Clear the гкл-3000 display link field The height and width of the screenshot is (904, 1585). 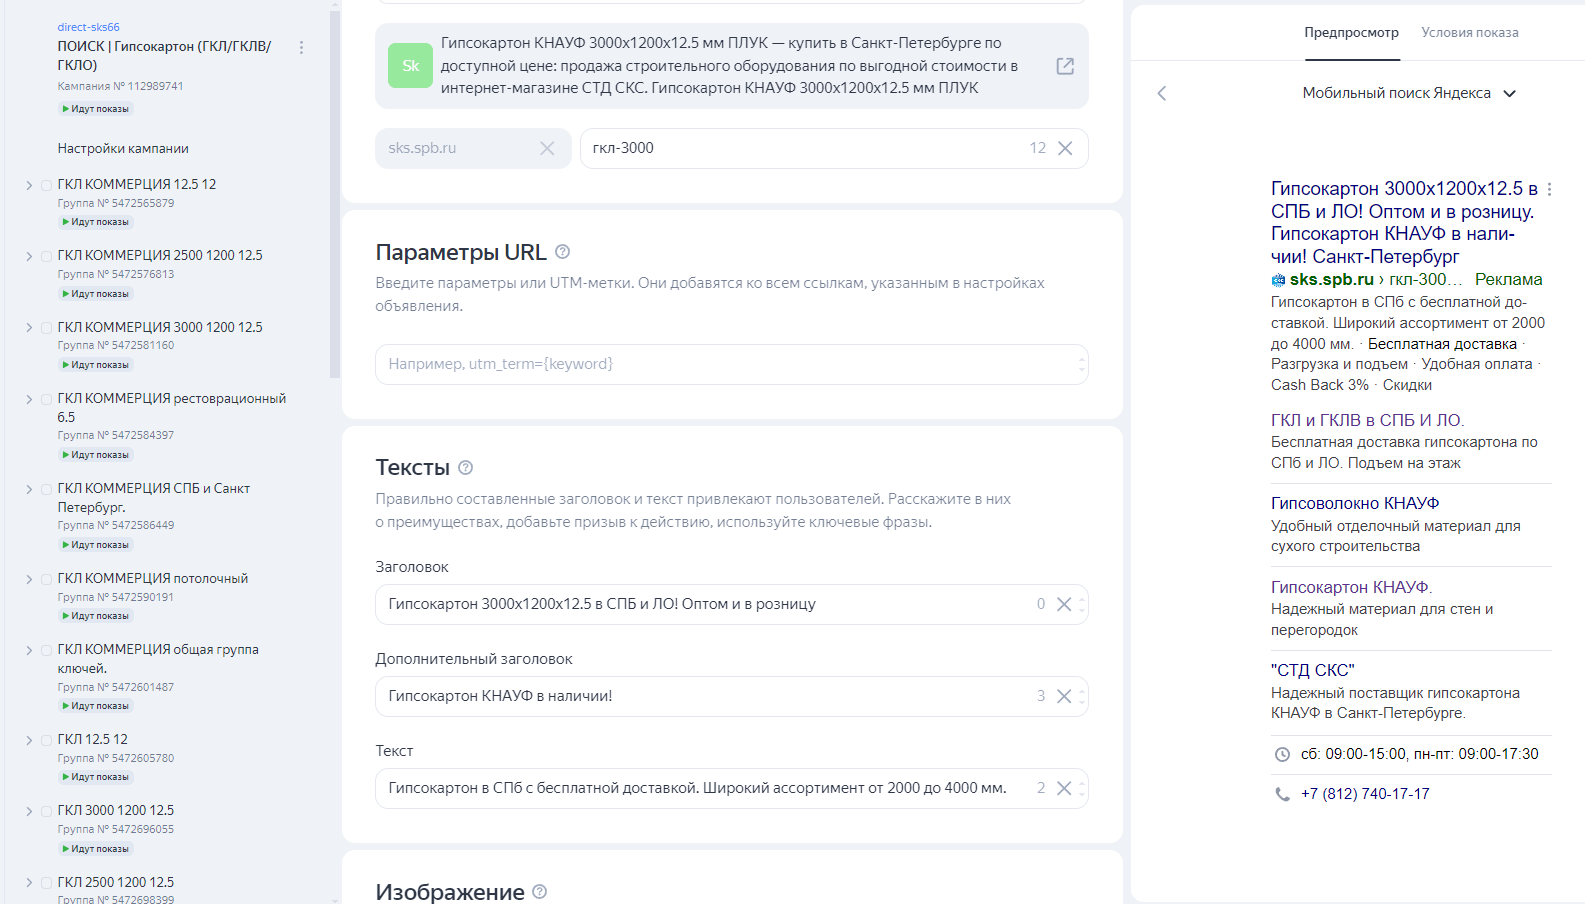[1065, 148]
